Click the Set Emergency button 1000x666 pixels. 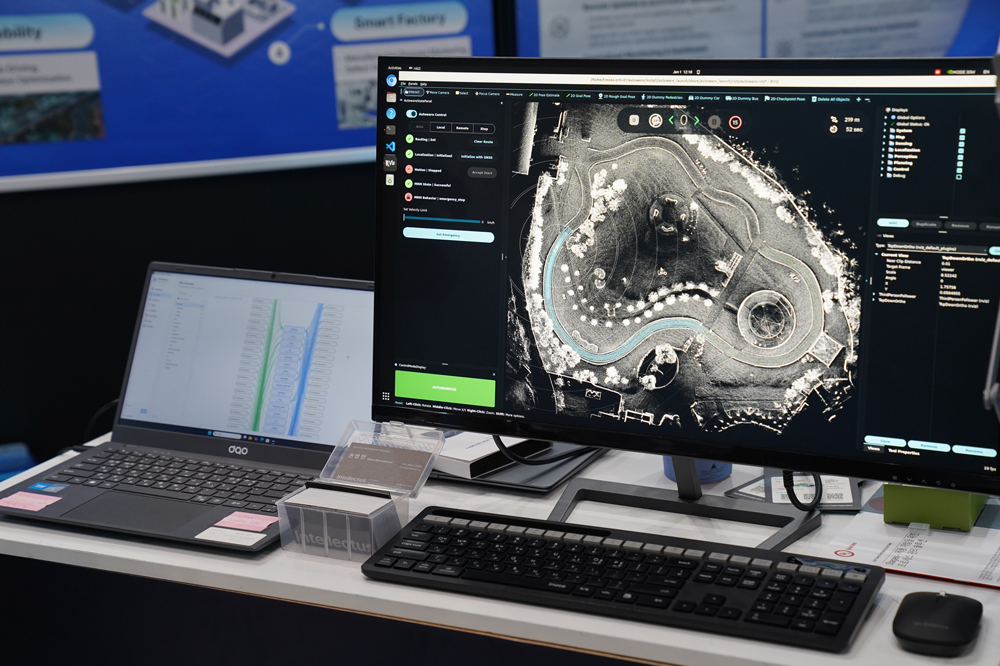(448, 235)
